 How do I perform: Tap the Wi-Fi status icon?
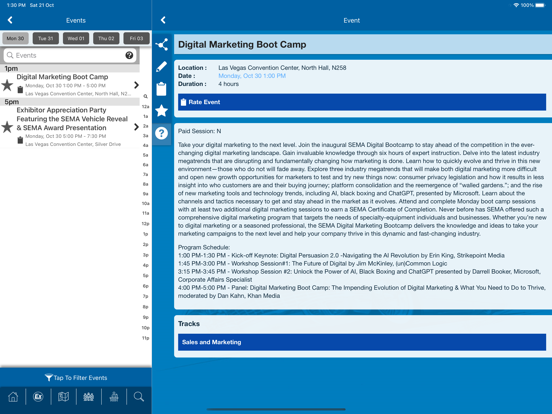(516, 5)
